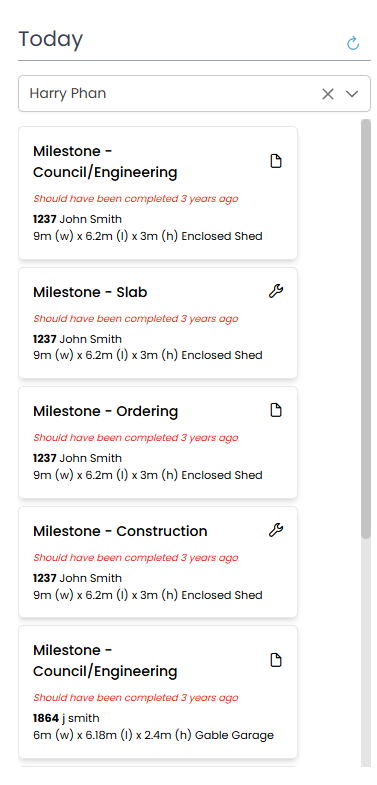This screenshot has width=377, height=785.
Task: Expand the Harry Phan dropdown chevron
Action: [352, 94]
